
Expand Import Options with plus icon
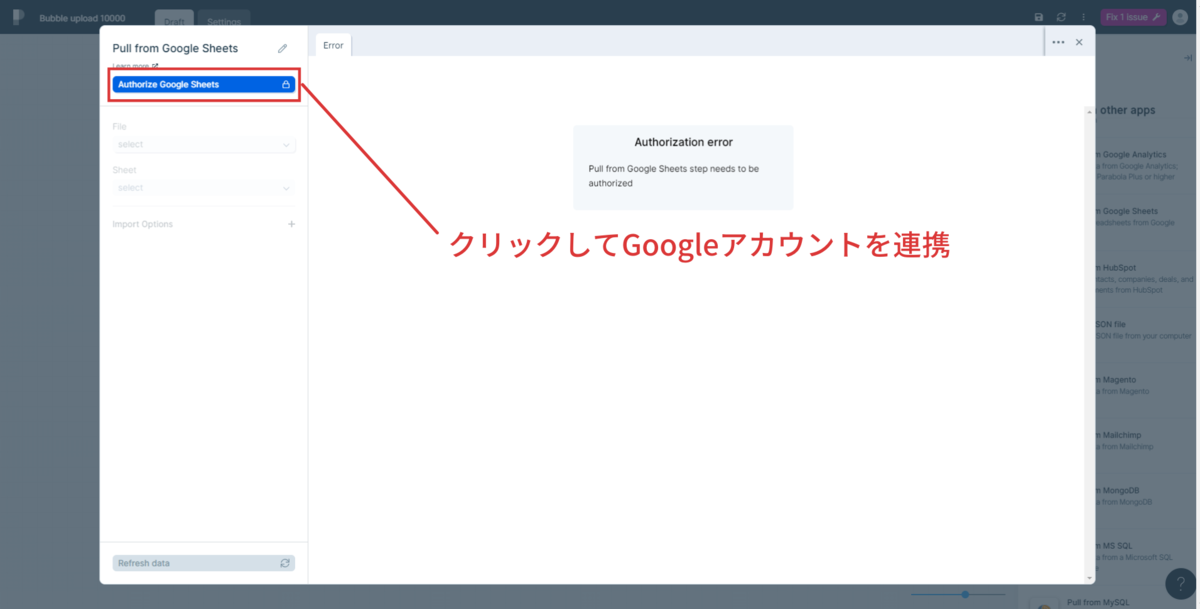292,224
